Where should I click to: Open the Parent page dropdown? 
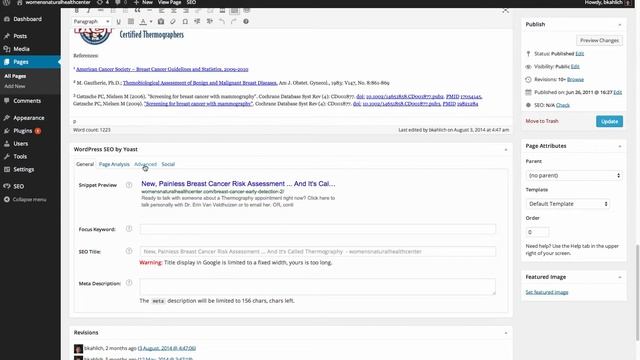[573, 175]
